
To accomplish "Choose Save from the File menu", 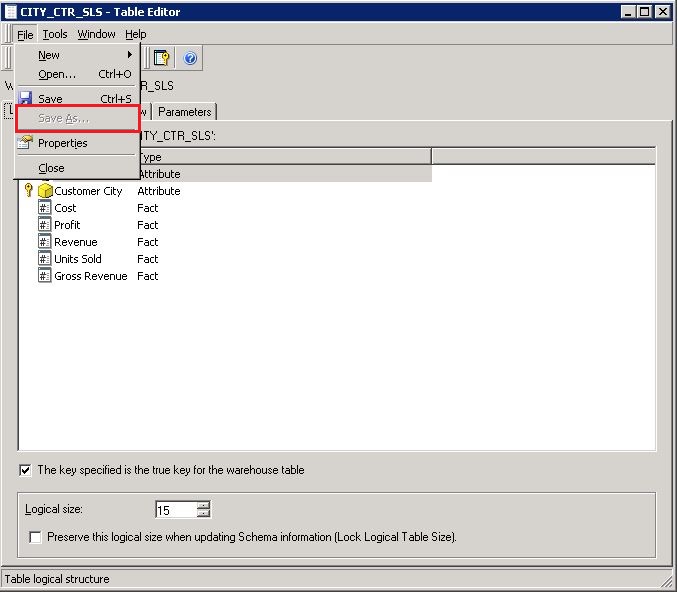I will [x=78, y=99].
